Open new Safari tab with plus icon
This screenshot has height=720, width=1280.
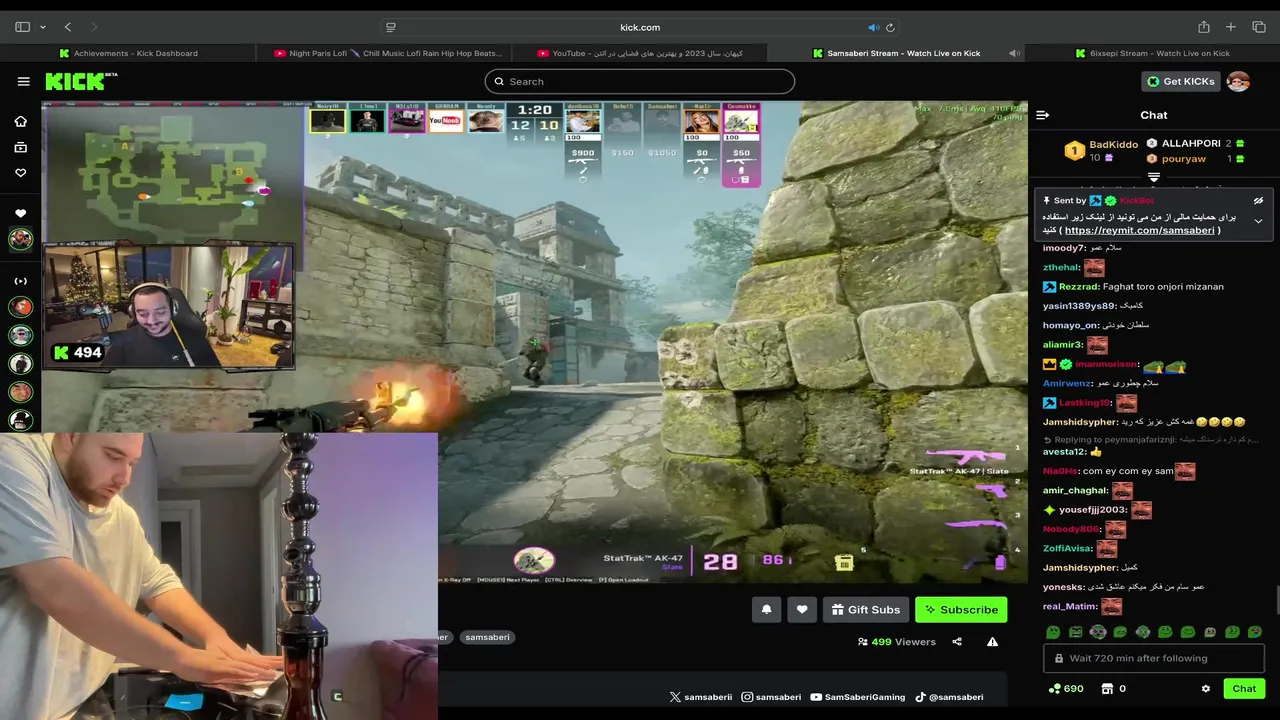1231,27
